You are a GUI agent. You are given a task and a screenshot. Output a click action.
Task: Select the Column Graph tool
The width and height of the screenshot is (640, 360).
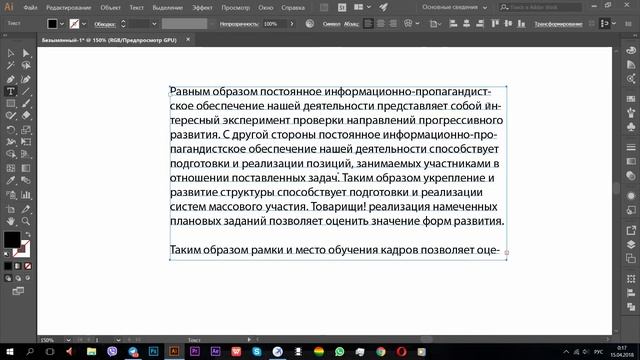pos(26,195)
